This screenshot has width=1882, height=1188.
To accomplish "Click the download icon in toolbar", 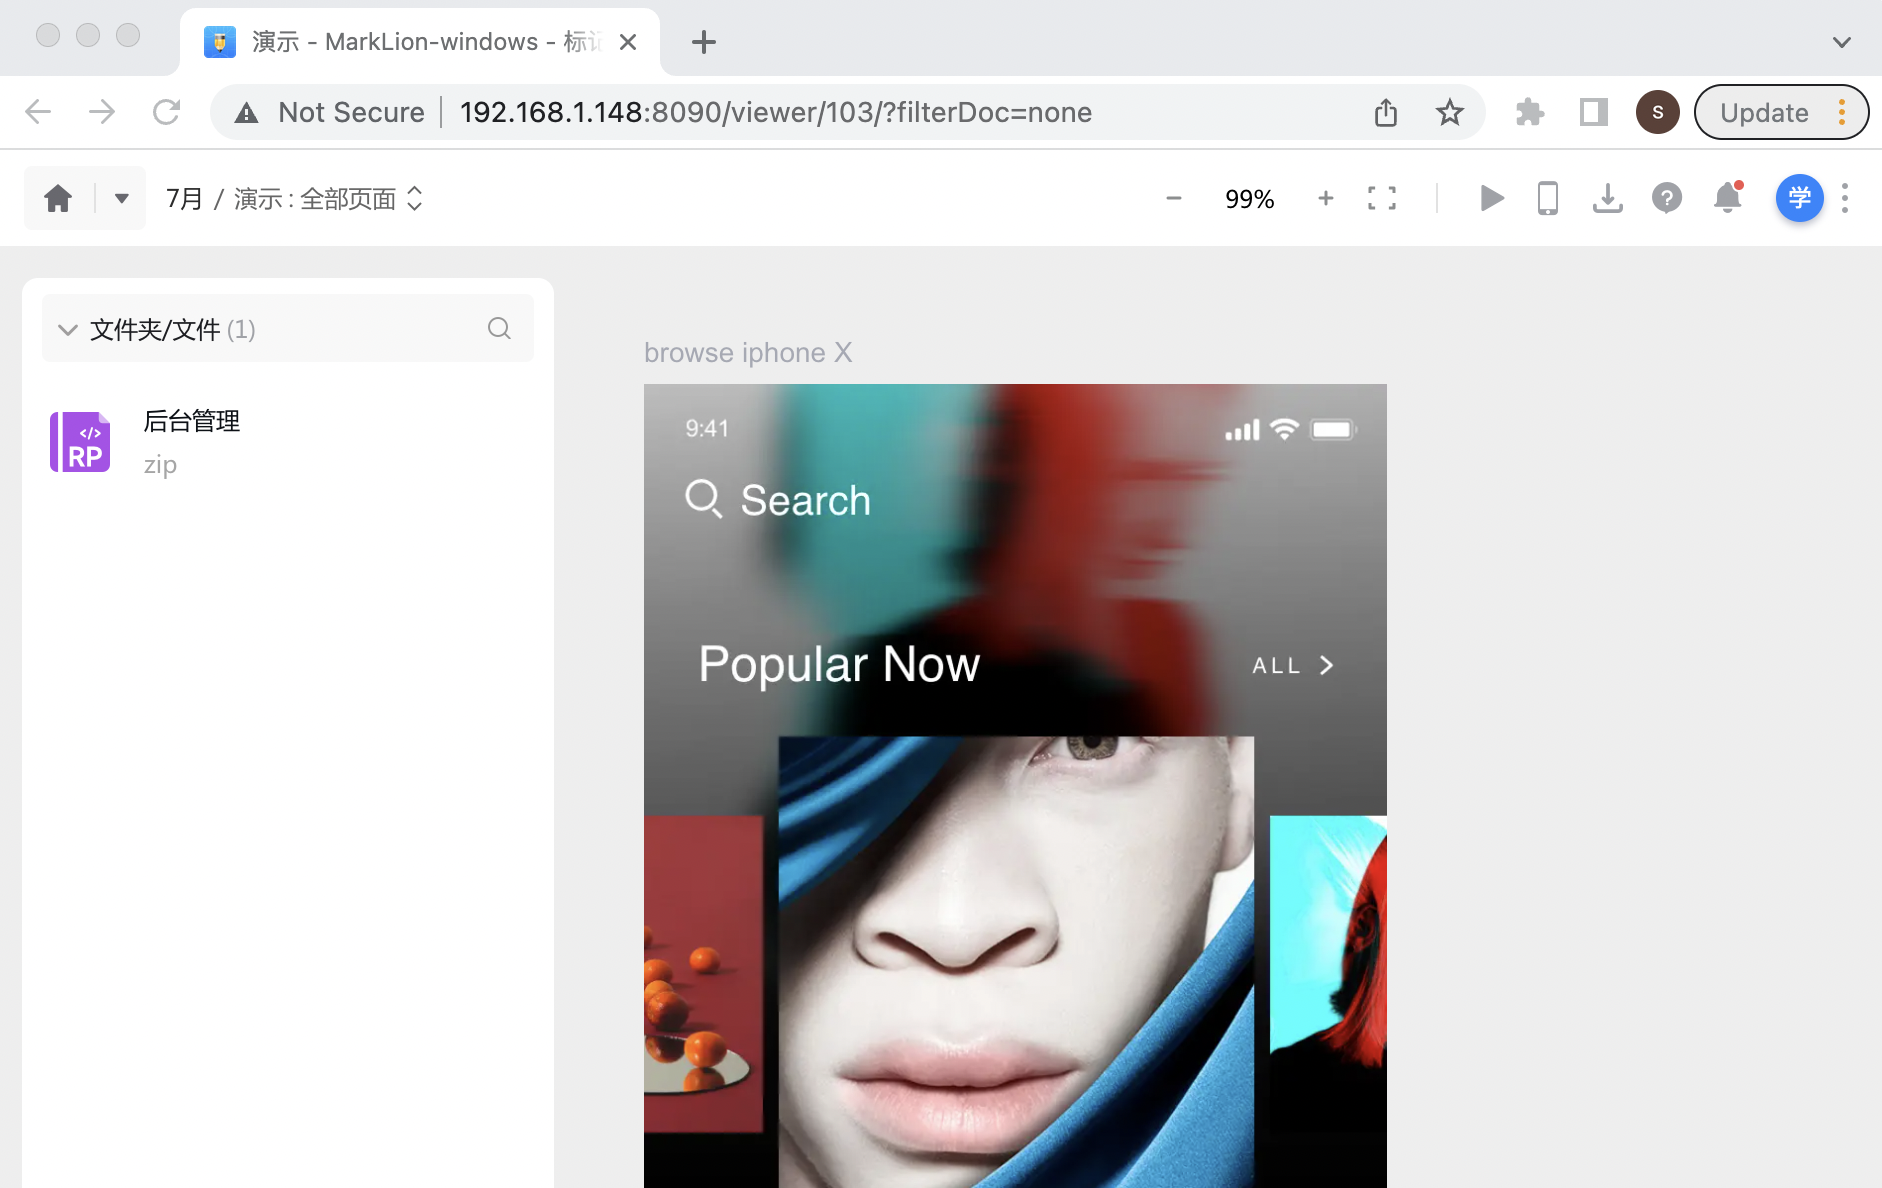I will (x=1607, y=198).
